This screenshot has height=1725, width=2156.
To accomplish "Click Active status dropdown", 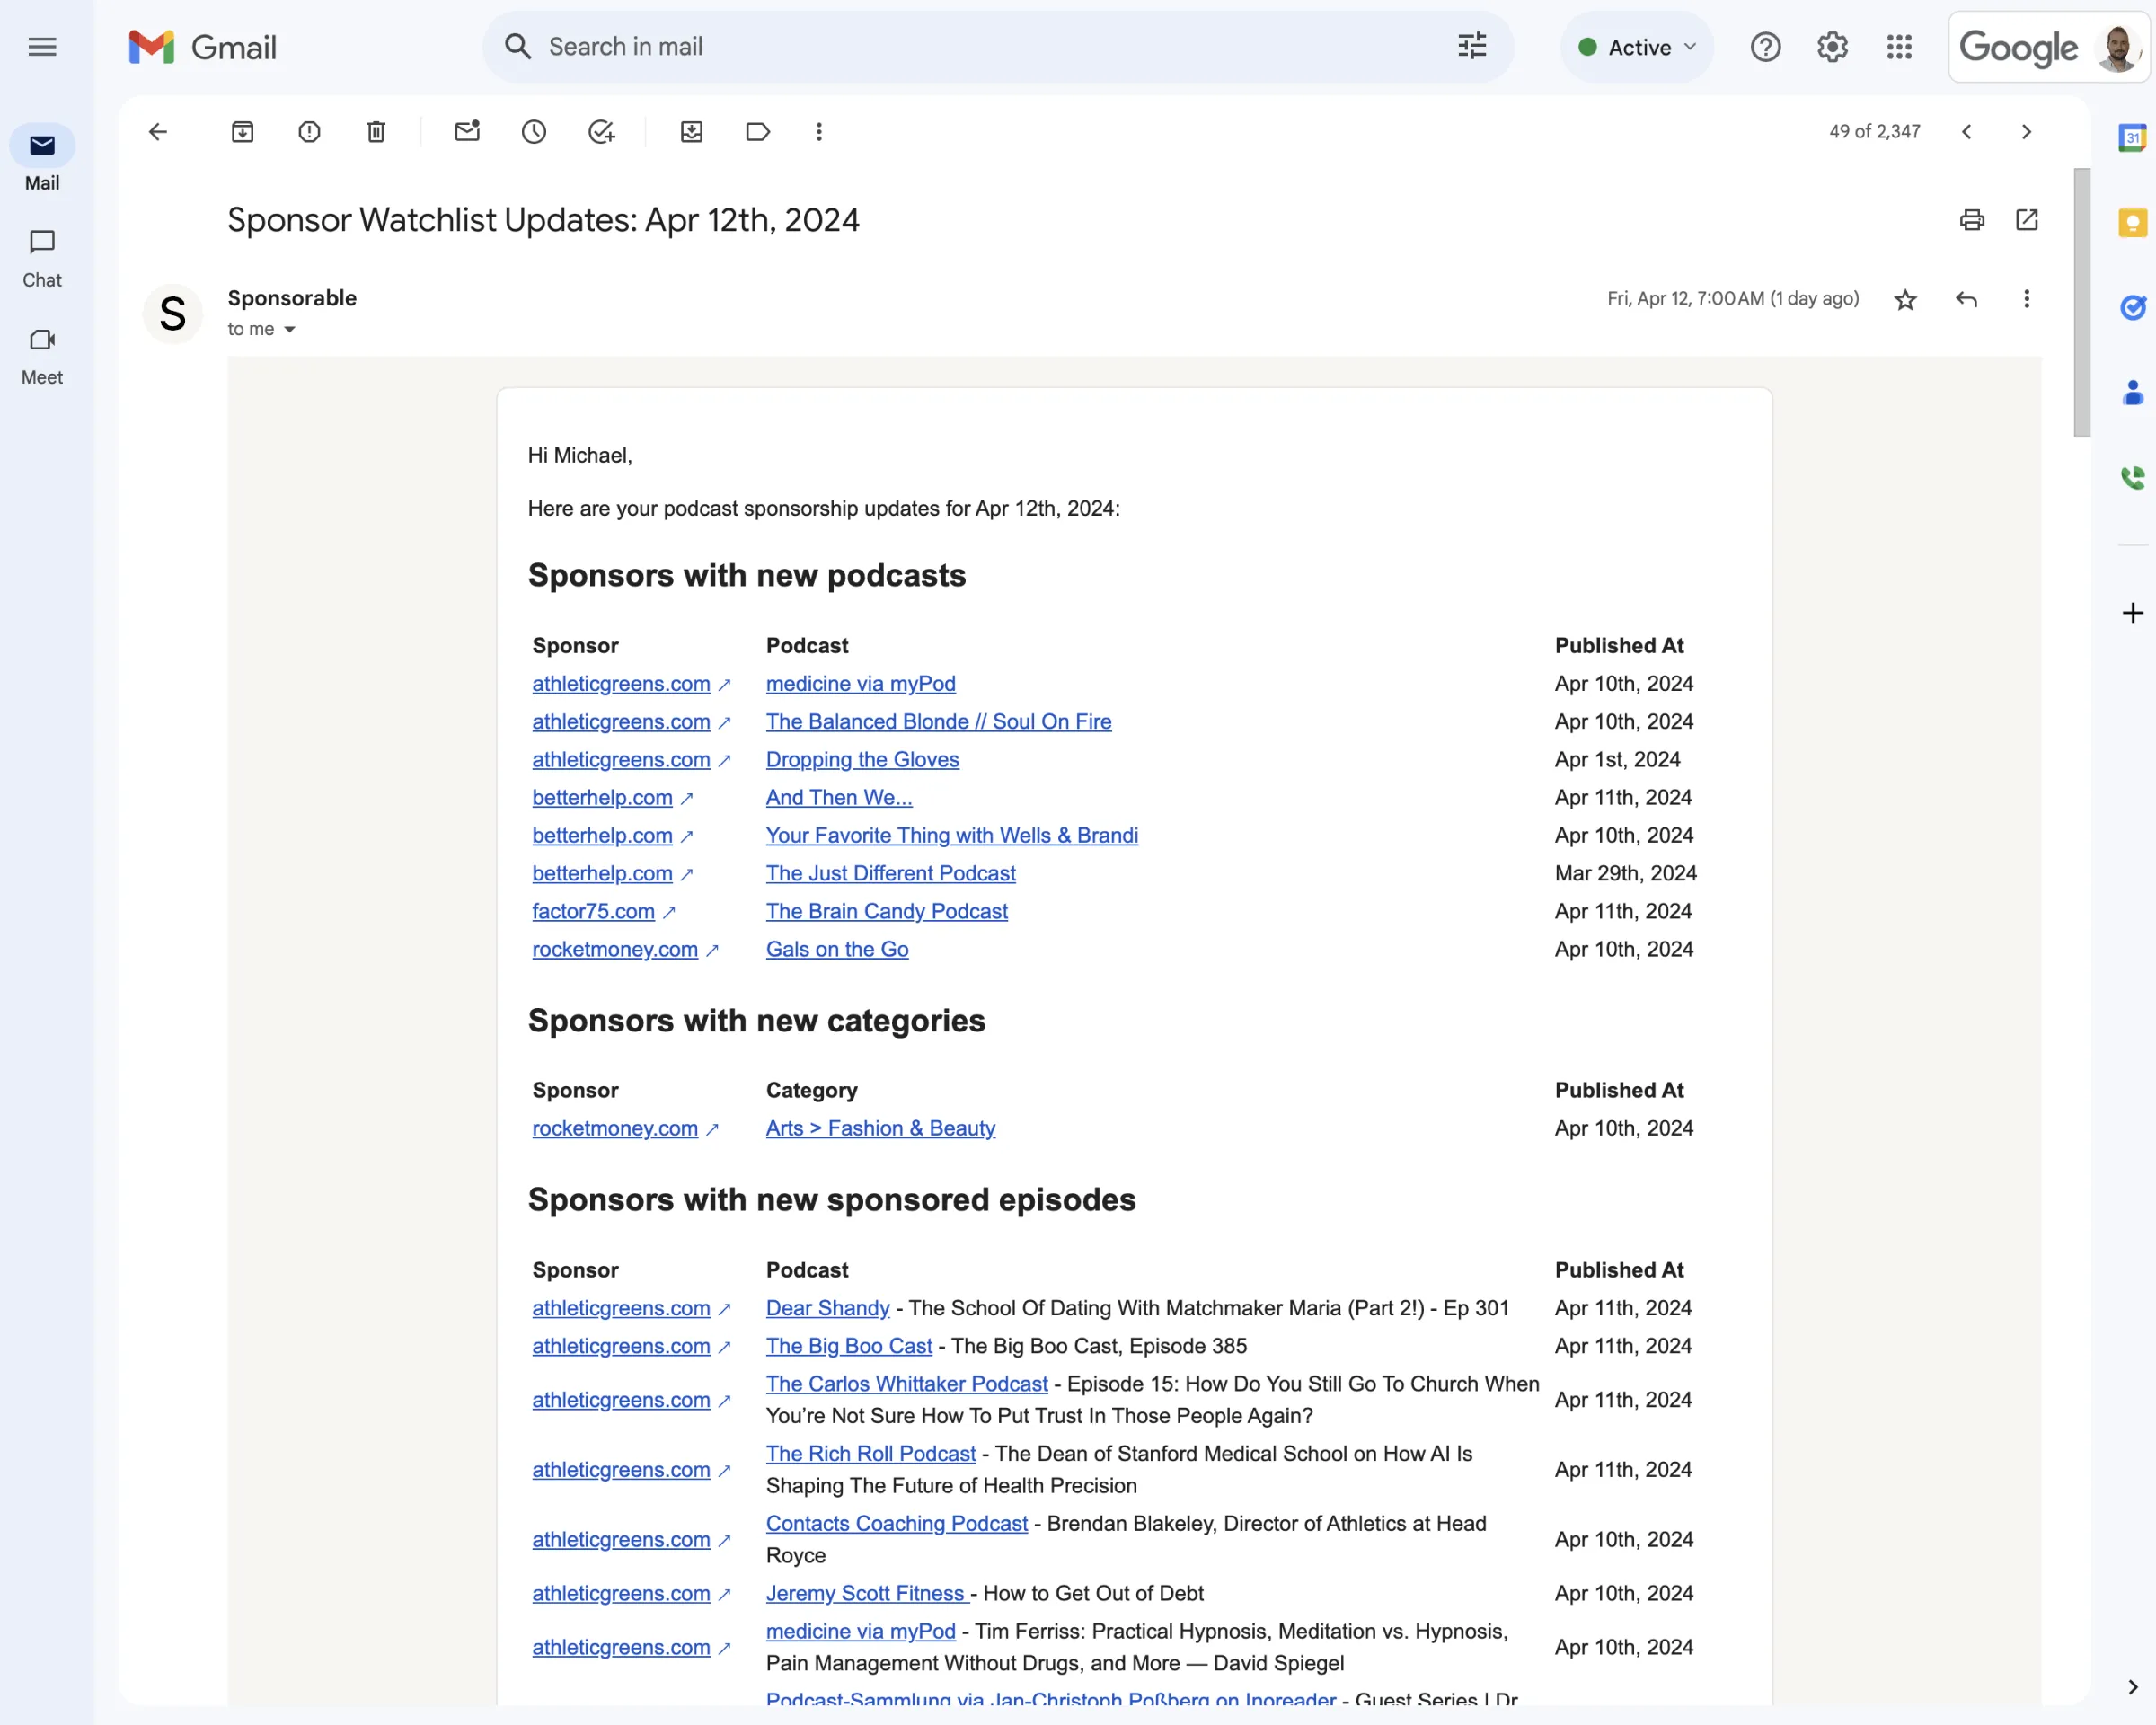I will click(1635, 46).
